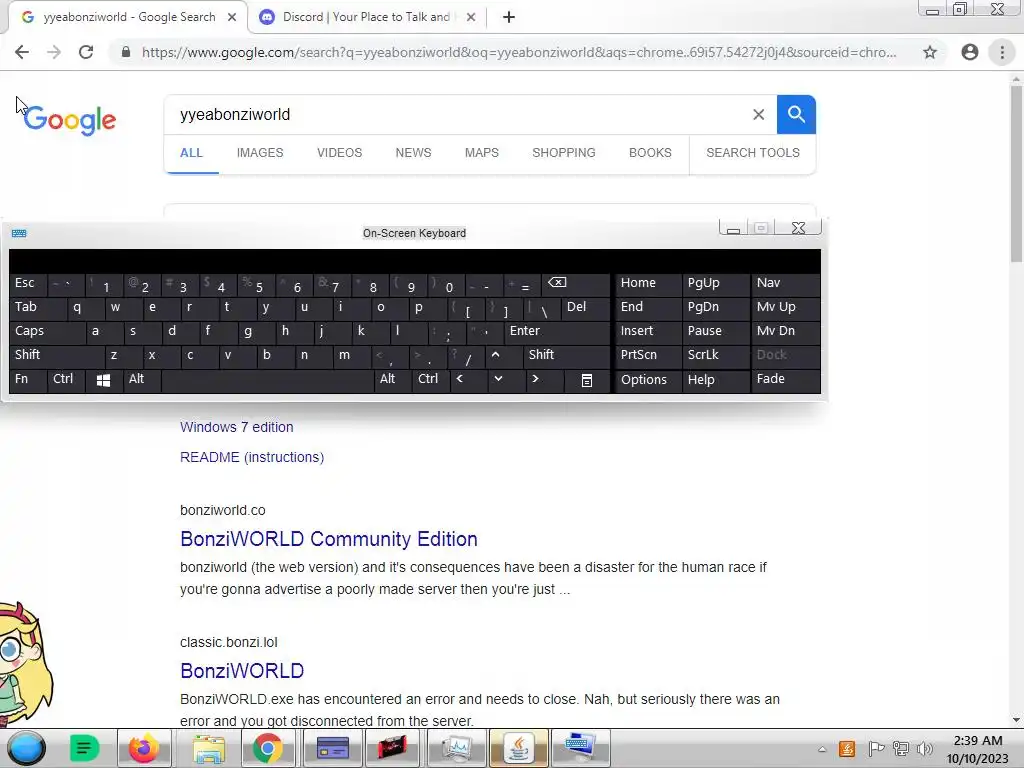The image size is (1024, 768).
Task: Click the PrtScn key on keyboard
Action: (648, 355)
